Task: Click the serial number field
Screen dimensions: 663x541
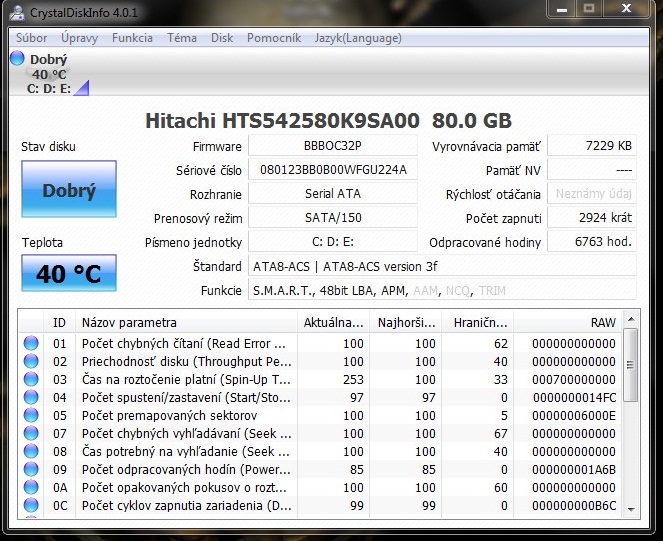Action: point(332,170)
